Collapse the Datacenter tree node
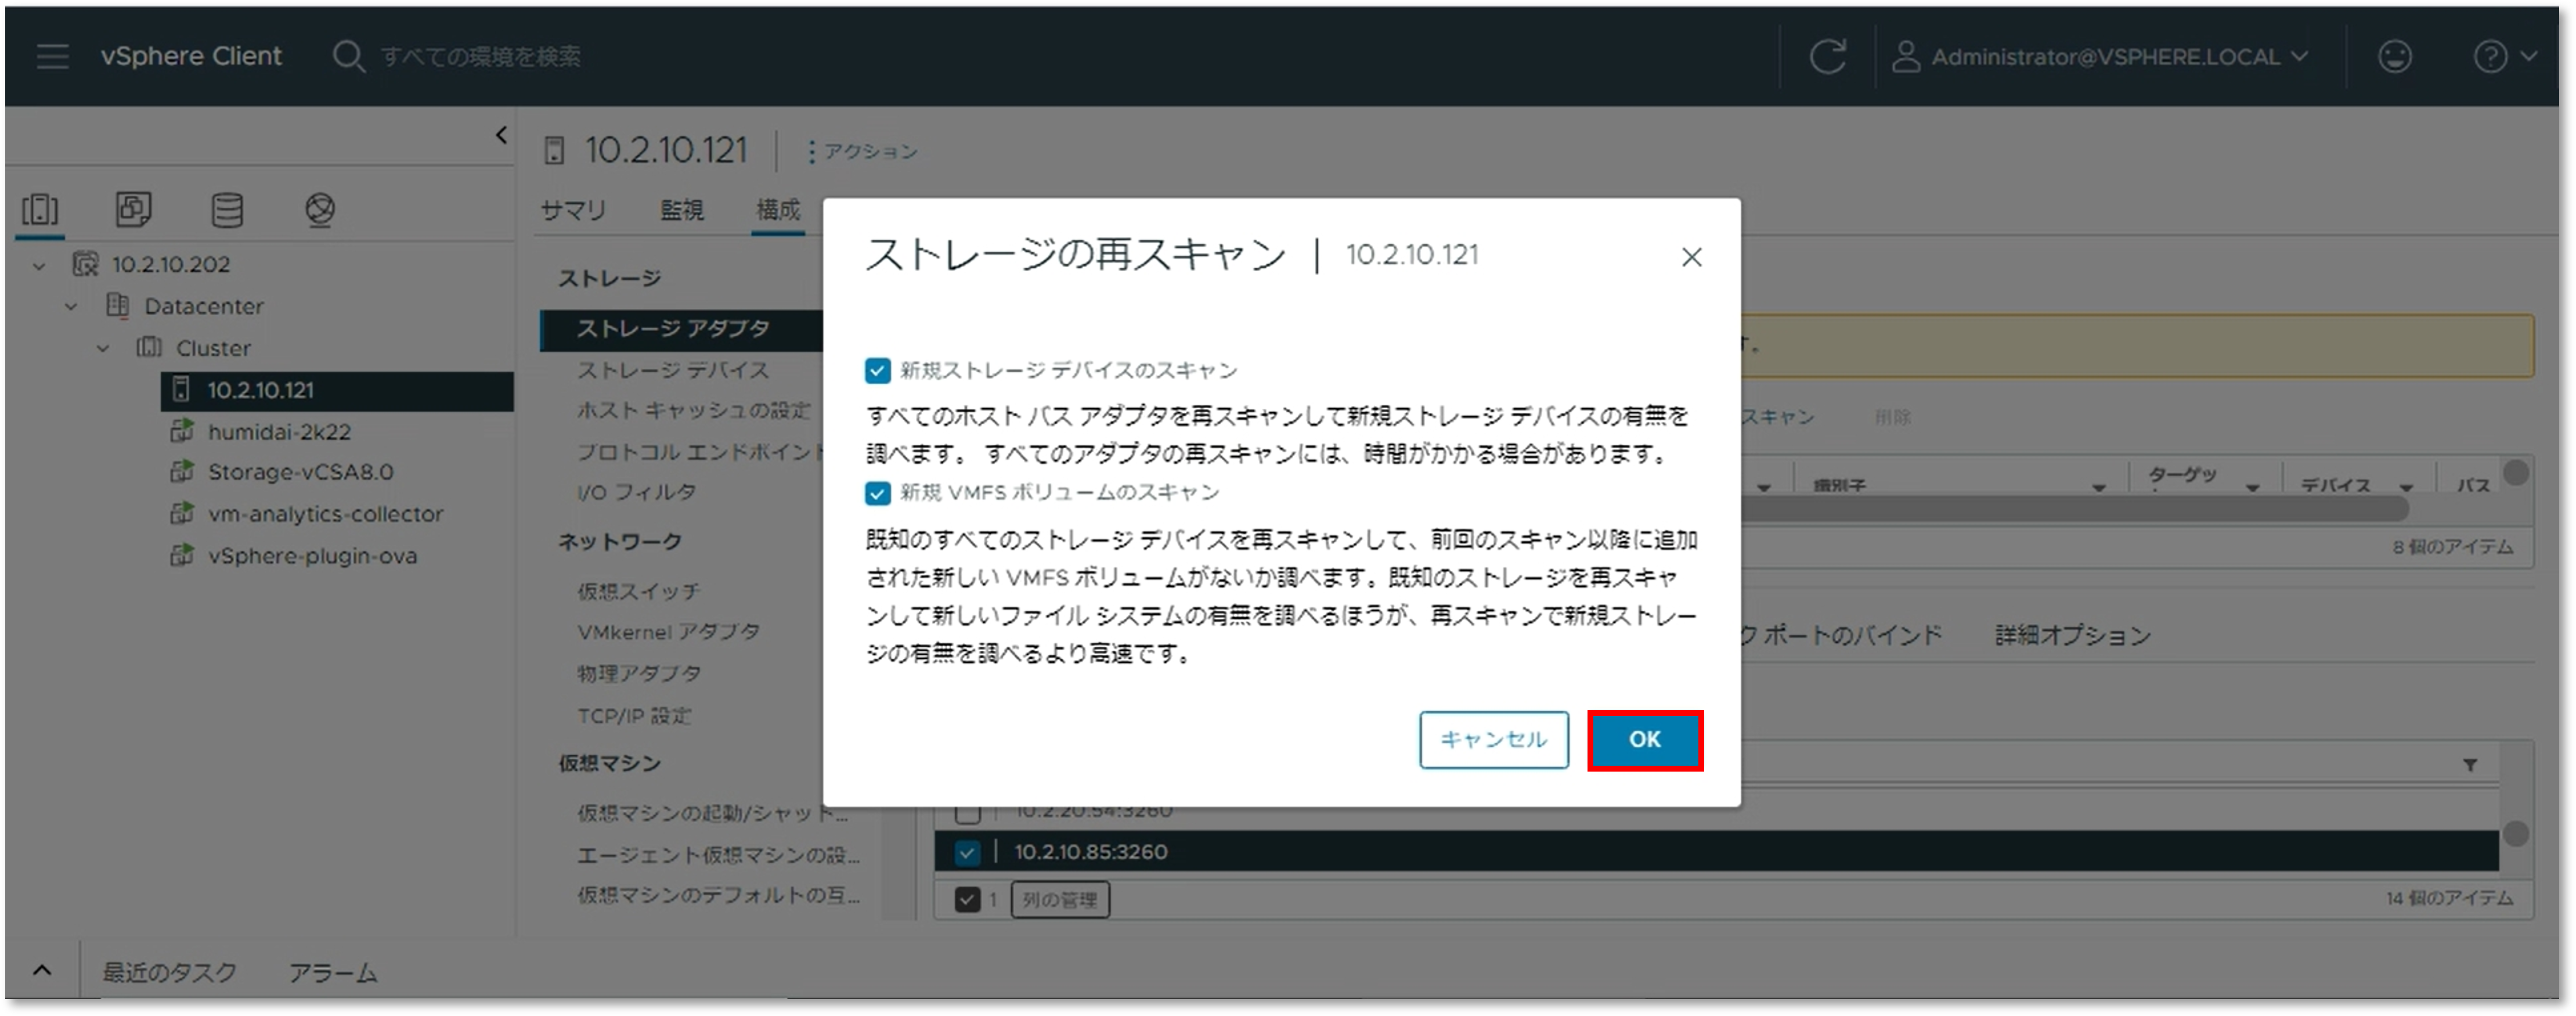The image size is (2576, 1016). [71, 306]
